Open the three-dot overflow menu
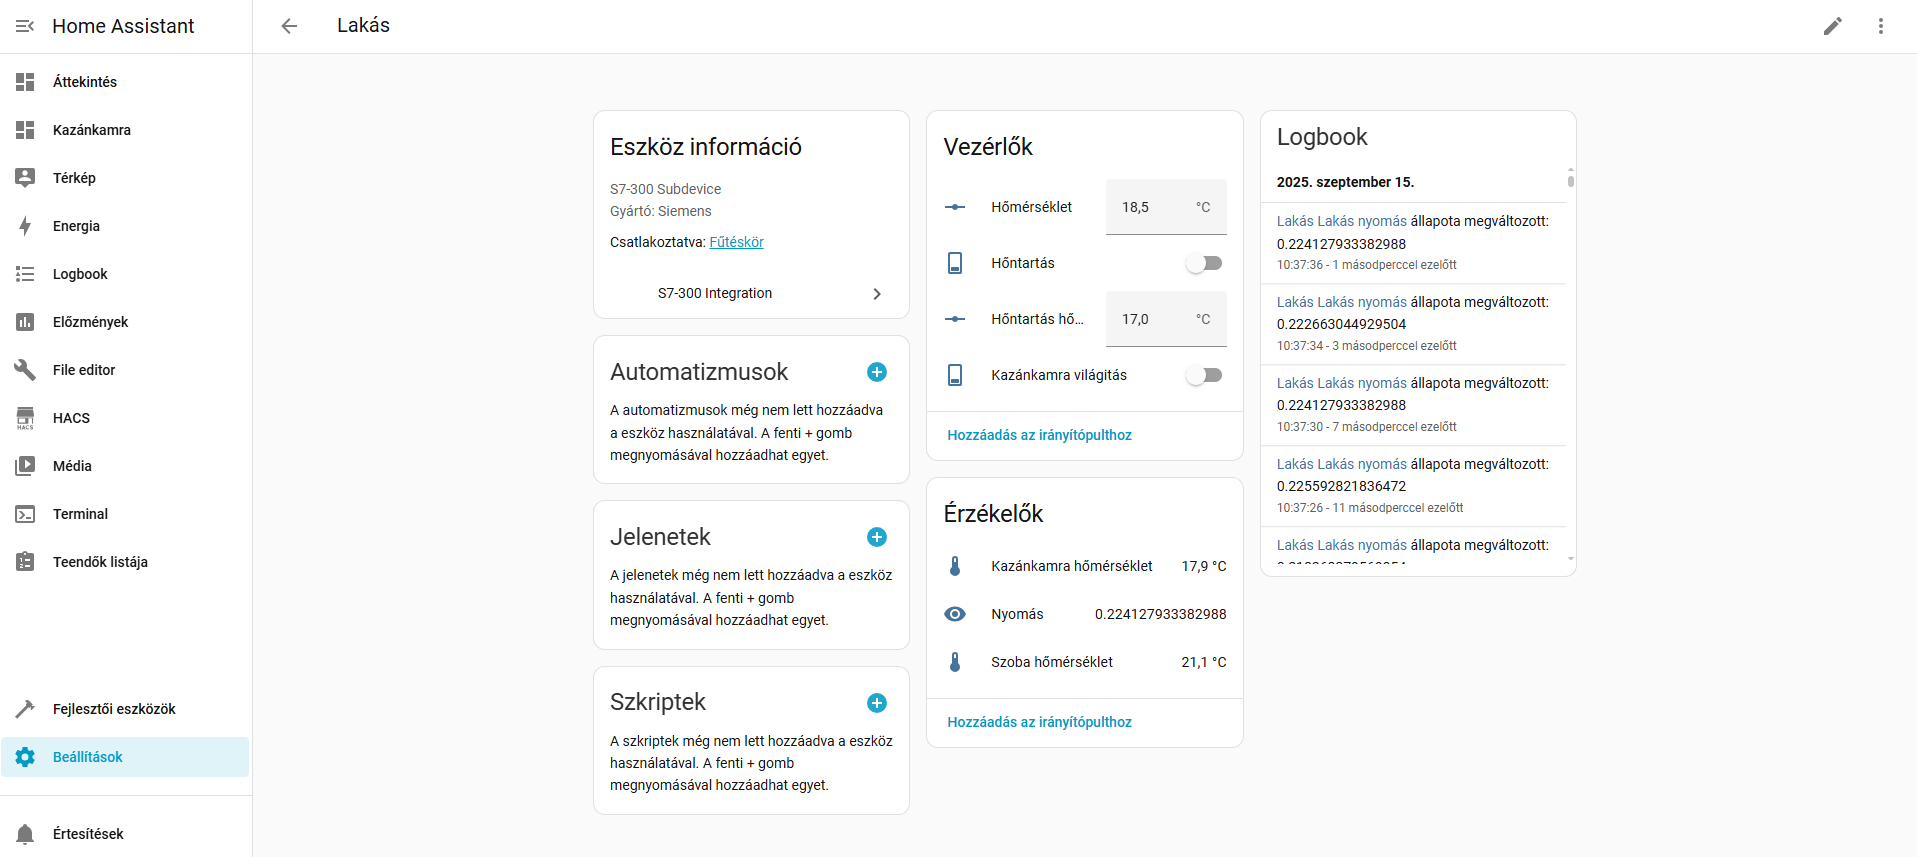Image resolution: width=1917 pixels, height=857 pixels. [1880, 26]
